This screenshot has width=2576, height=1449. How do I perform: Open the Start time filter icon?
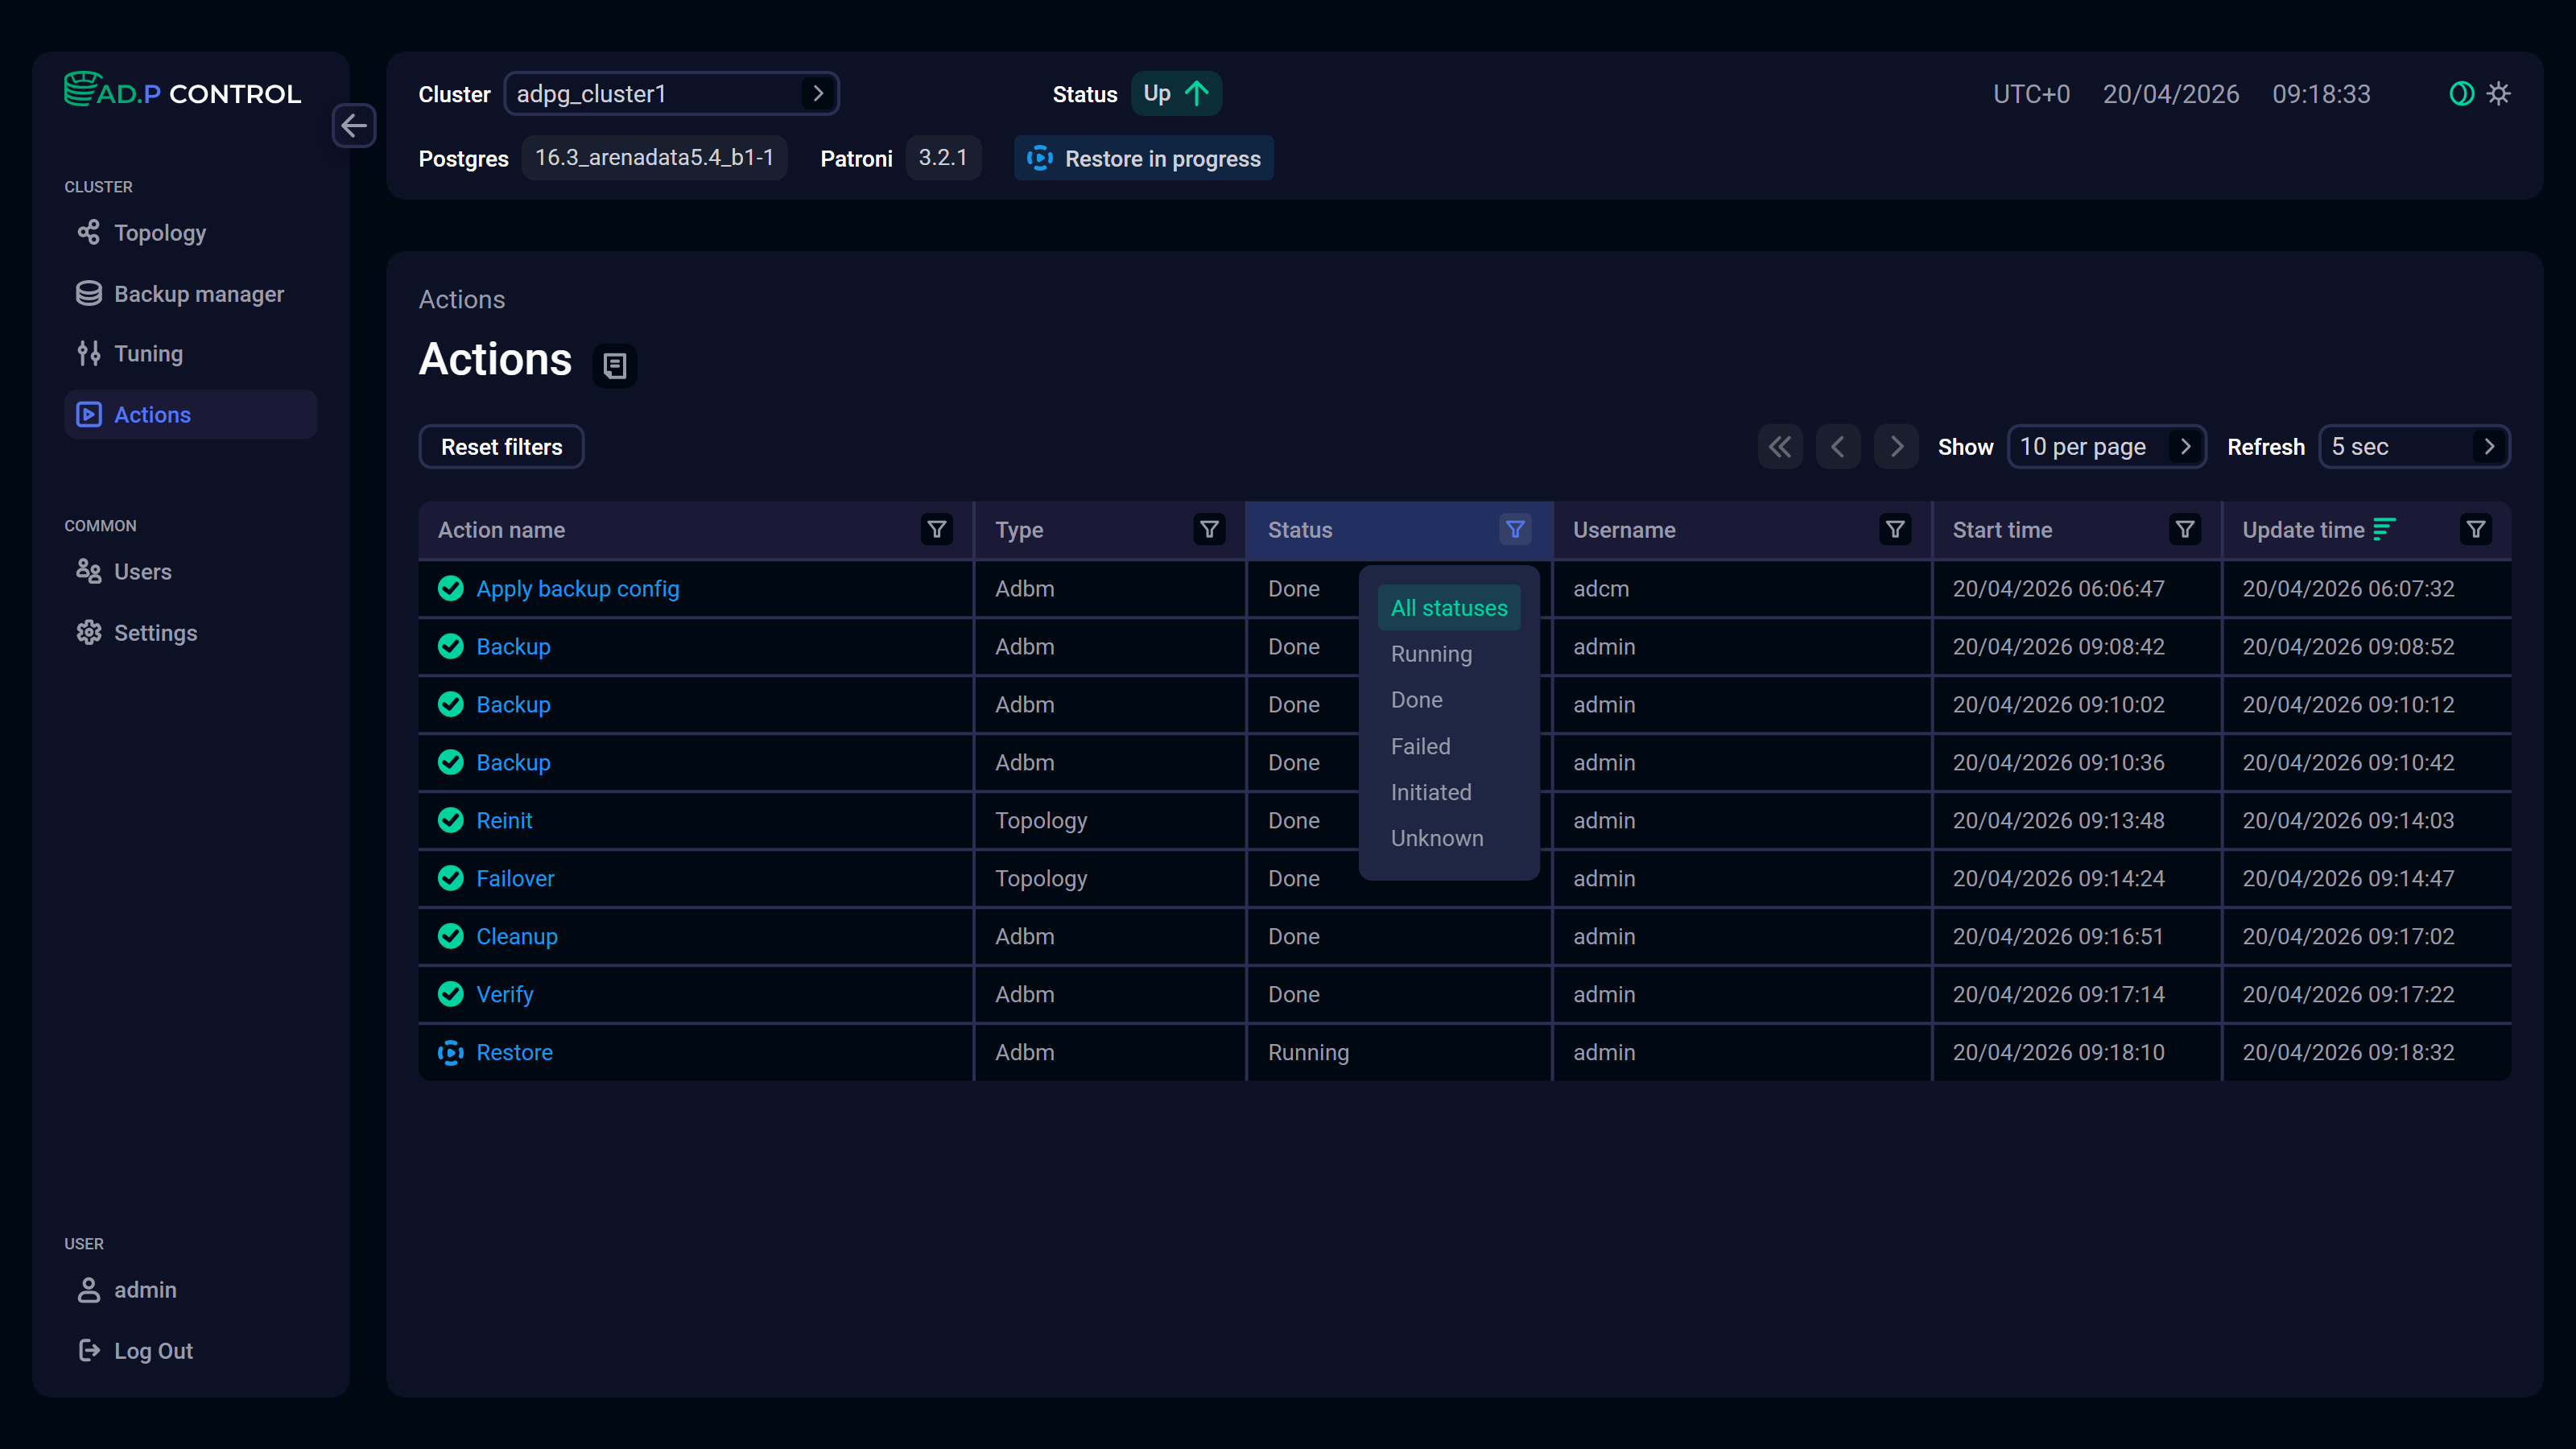click(x=2185, y=529)
